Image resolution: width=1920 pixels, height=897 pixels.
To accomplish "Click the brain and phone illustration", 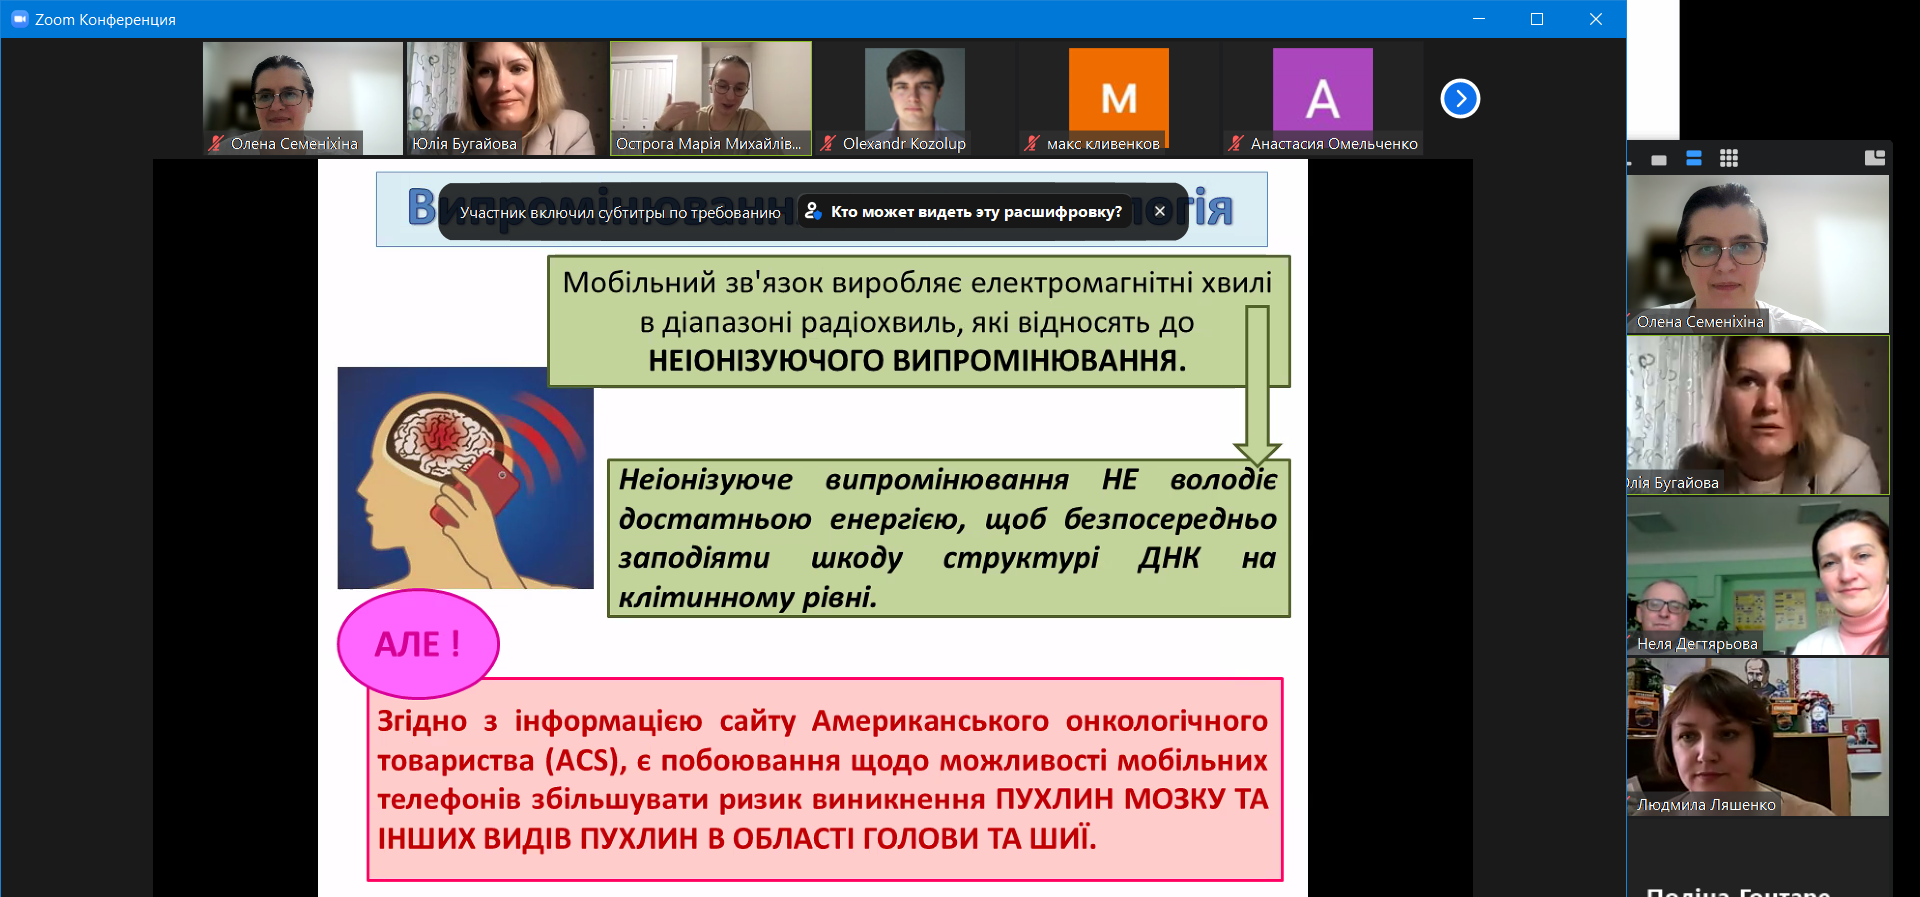I will pos(465,477).
